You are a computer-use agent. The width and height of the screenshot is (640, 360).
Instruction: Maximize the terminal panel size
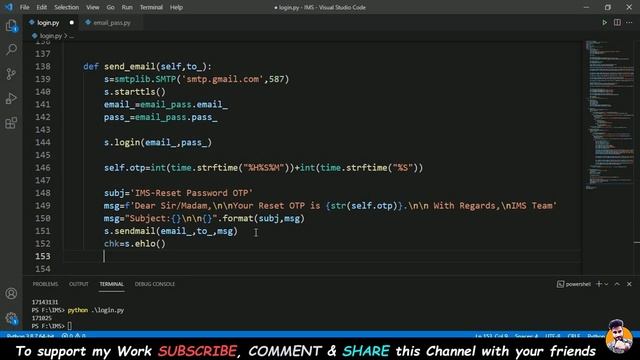(x=617, y=284)
